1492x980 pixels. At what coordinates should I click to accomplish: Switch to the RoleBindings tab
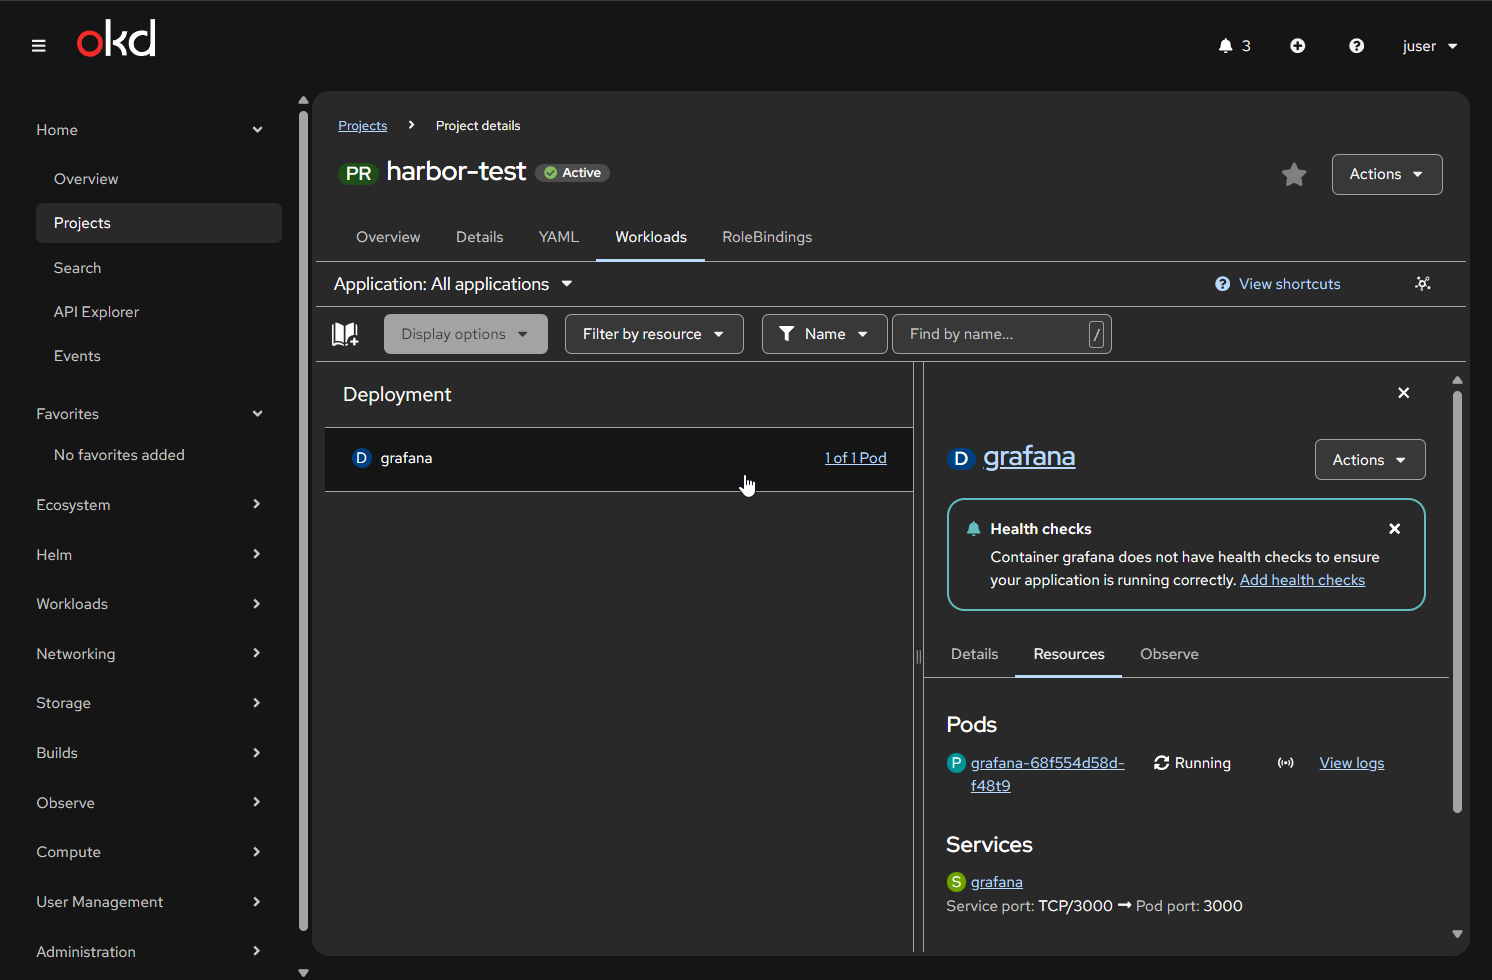(x=766, y=237)
